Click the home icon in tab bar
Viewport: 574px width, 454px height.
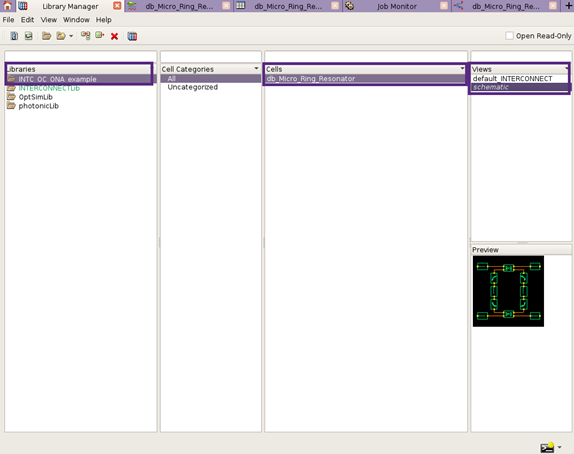coord(7,6)
